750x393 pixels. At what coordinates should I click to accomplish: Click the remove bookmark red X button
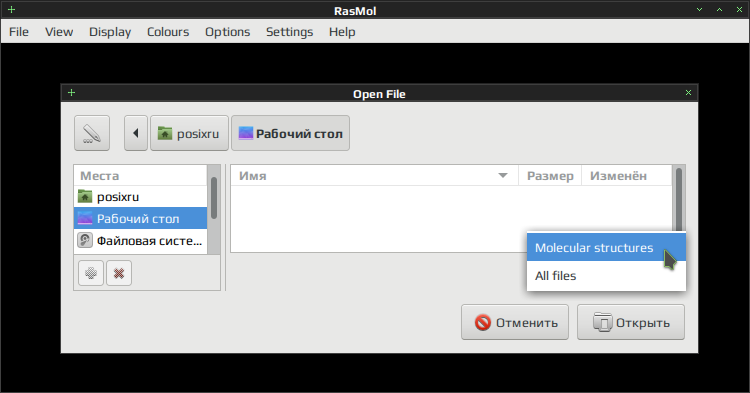119,273
